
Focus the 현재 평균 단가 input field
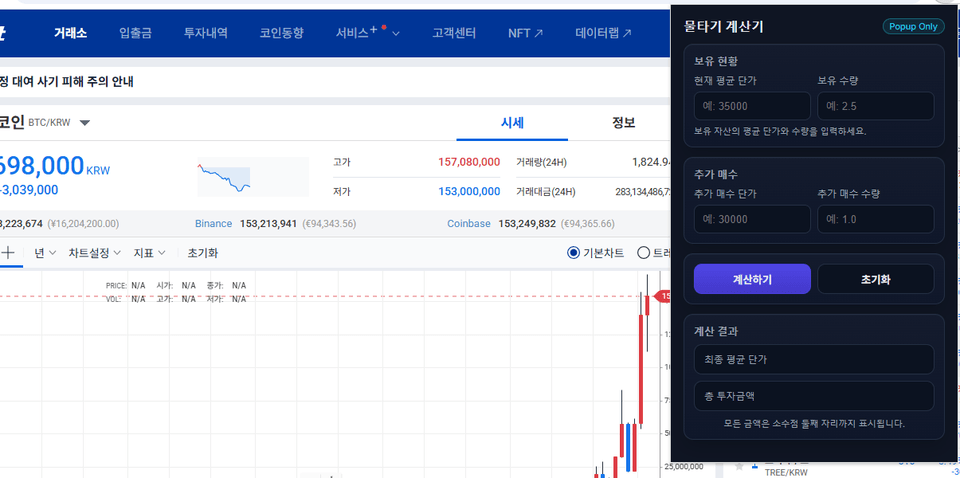(752, 106)
